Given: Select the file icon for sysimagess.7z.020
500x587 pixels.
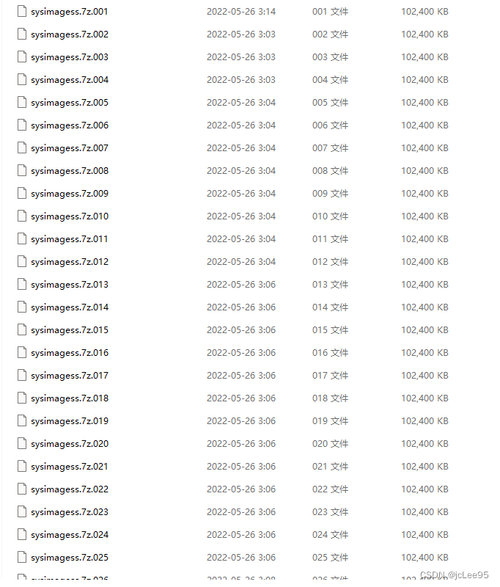Looking at the screenshot, I should pyautogui.click(x=22, y=444).
